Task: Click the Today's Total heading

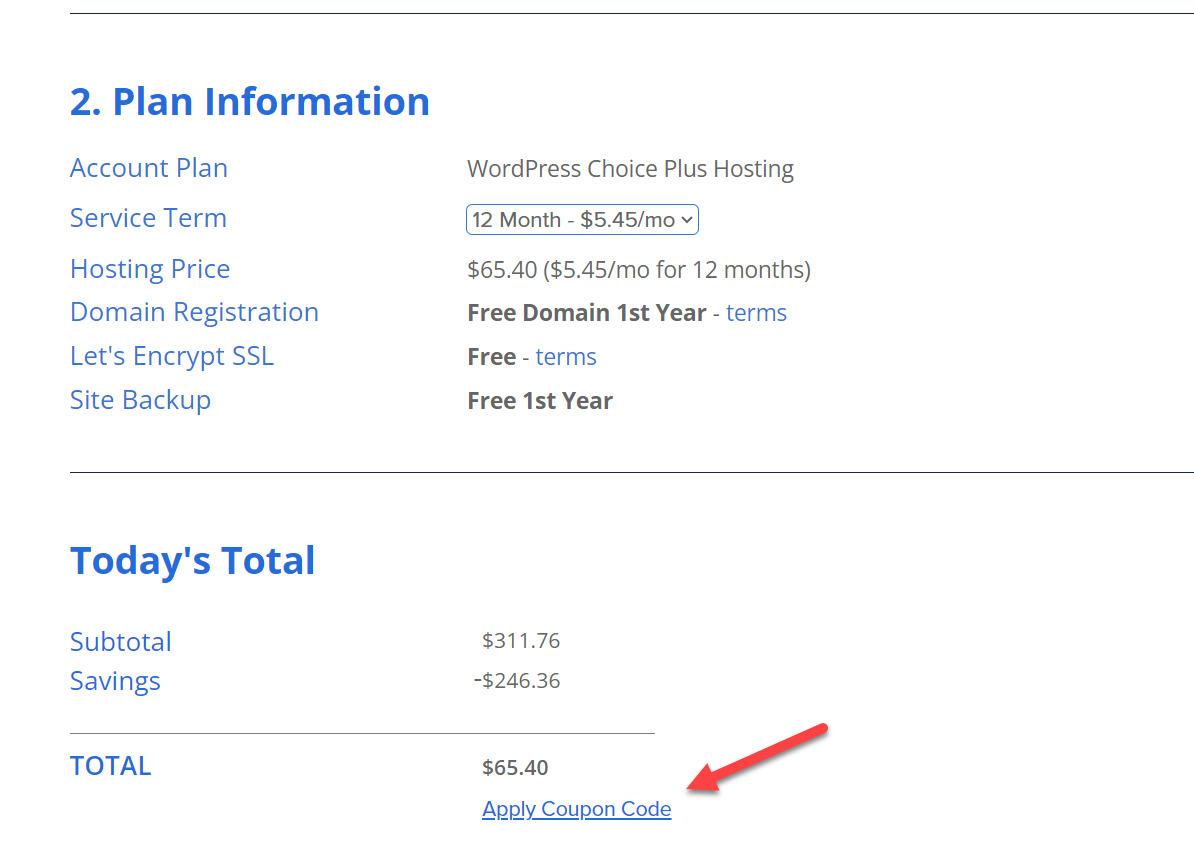Action: click(x=193, y=561)
